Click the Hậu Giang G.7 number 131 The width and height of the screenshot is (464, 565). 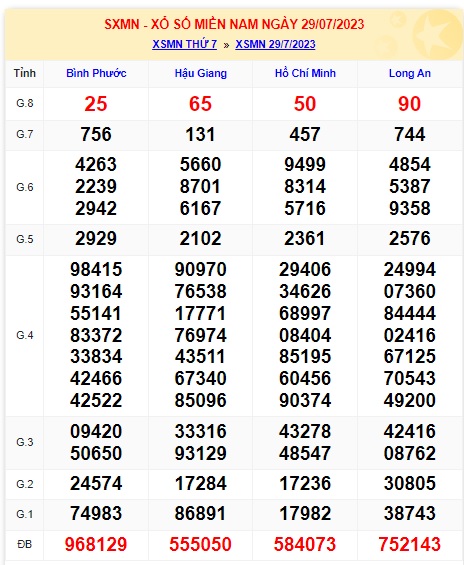point(200,134)
